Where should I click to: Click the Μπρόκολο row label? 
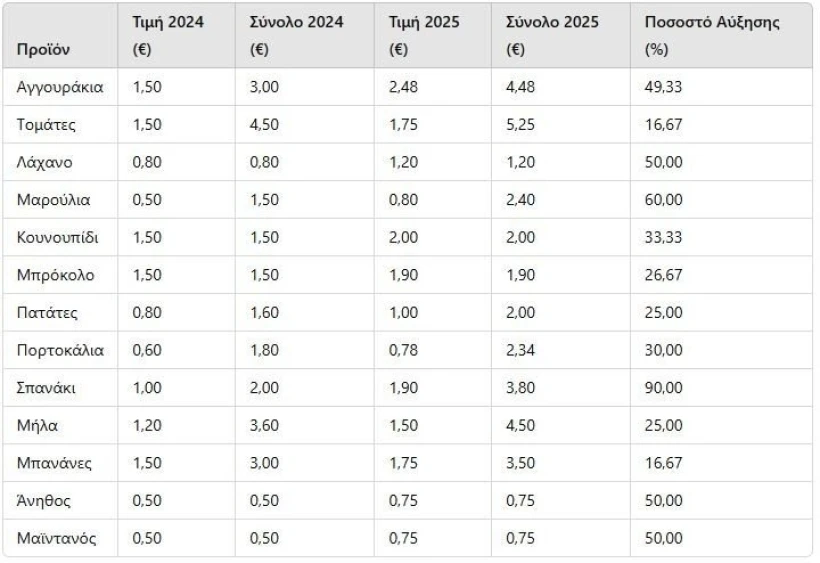(56, 275)
